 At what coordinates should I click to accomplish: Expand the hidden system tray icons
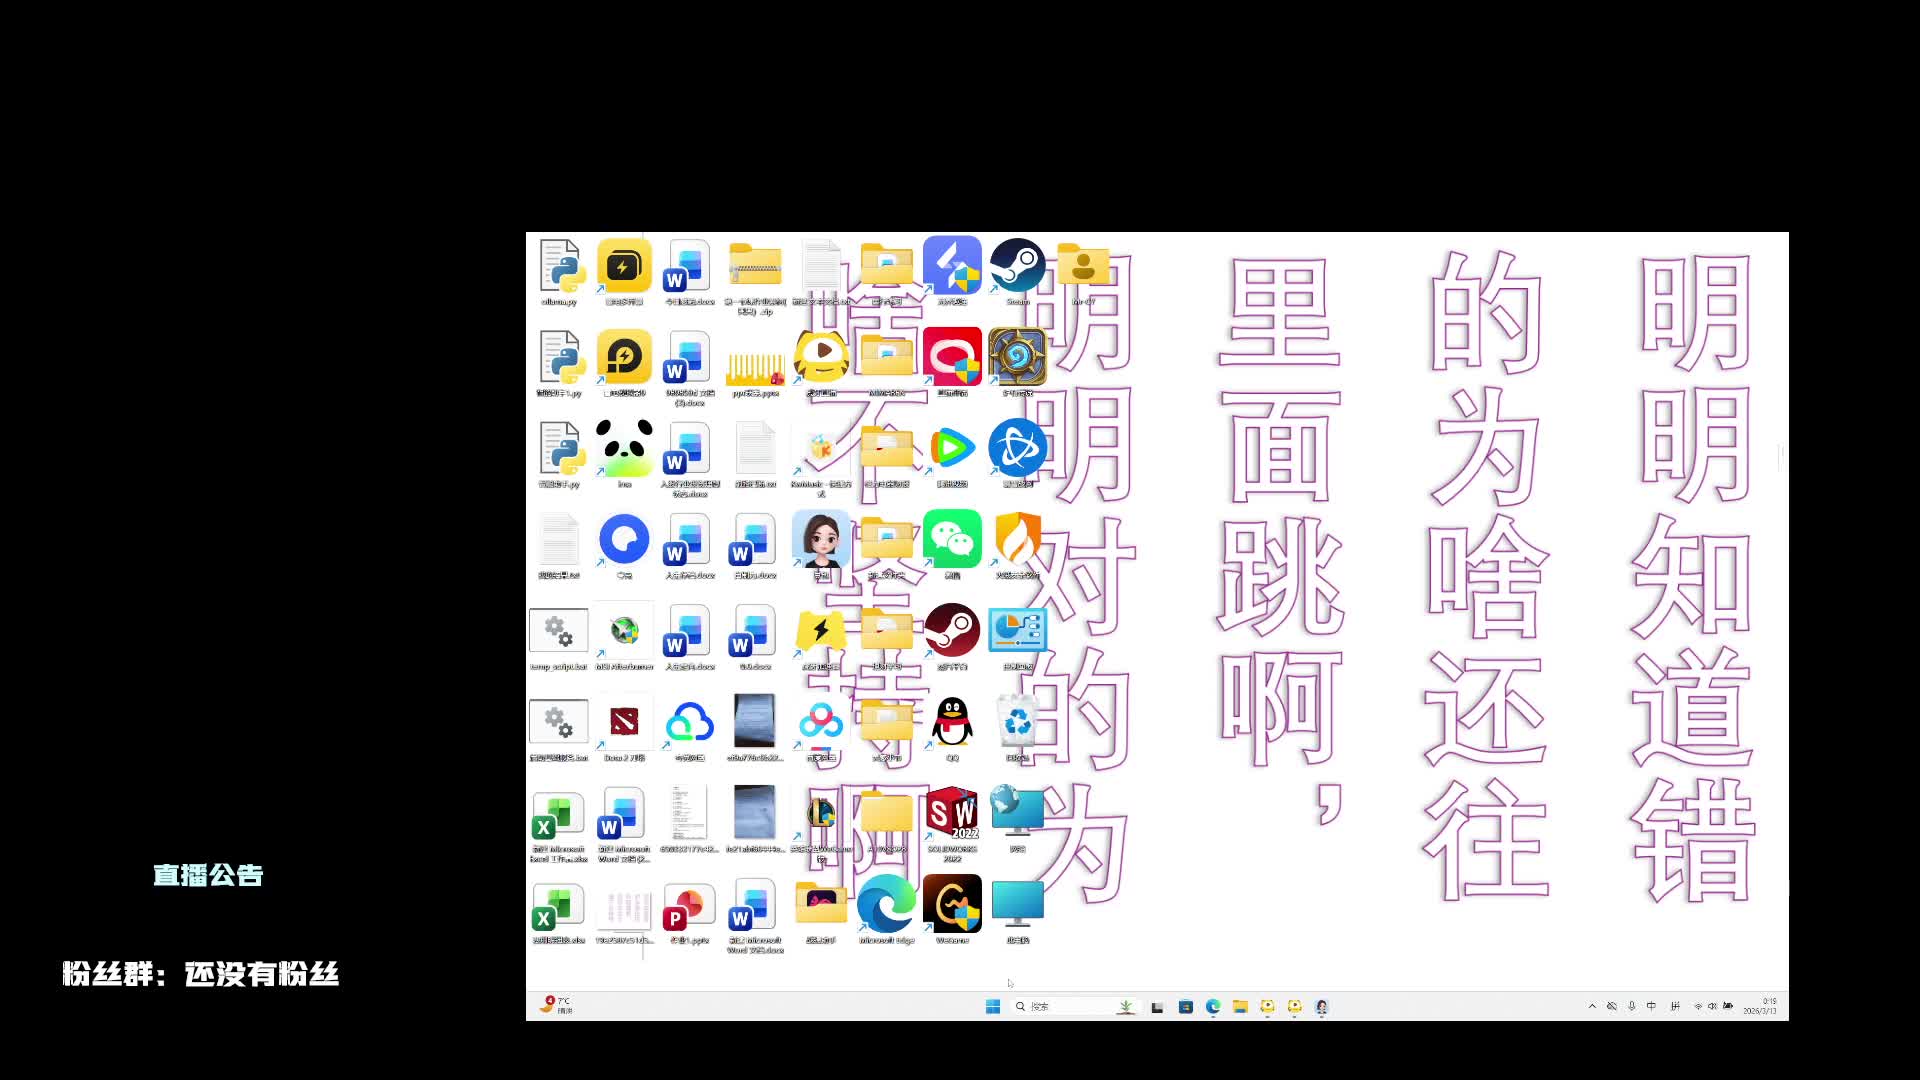click(1592, 1007)
